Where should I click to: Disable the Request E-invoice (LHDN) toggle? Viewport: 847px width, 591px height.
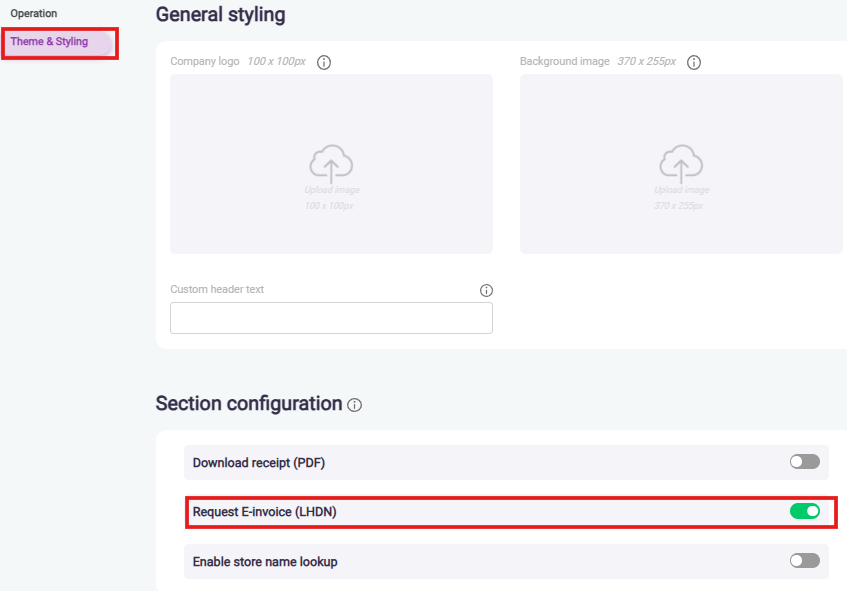tap(804, 512)
